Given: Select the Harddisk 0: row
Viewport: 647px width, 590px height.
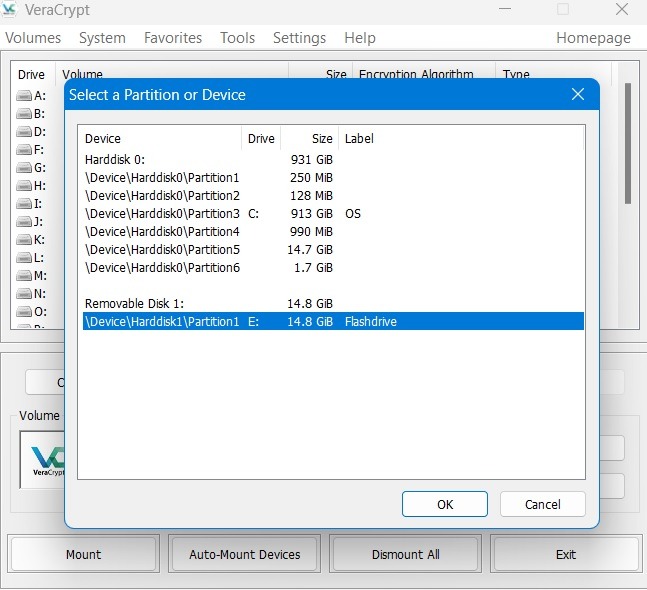Looking at the screenshot, I should click(x=333, y=160).
